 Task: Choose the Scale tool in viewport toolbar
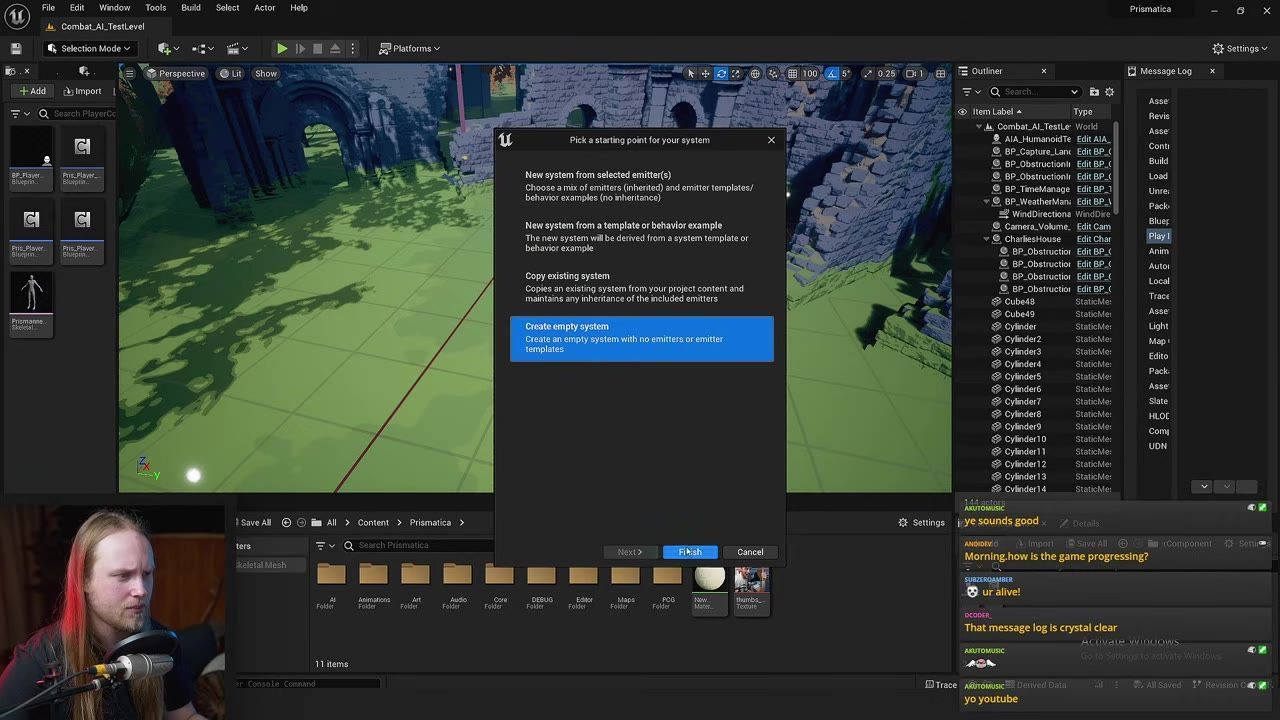(736, 73)
